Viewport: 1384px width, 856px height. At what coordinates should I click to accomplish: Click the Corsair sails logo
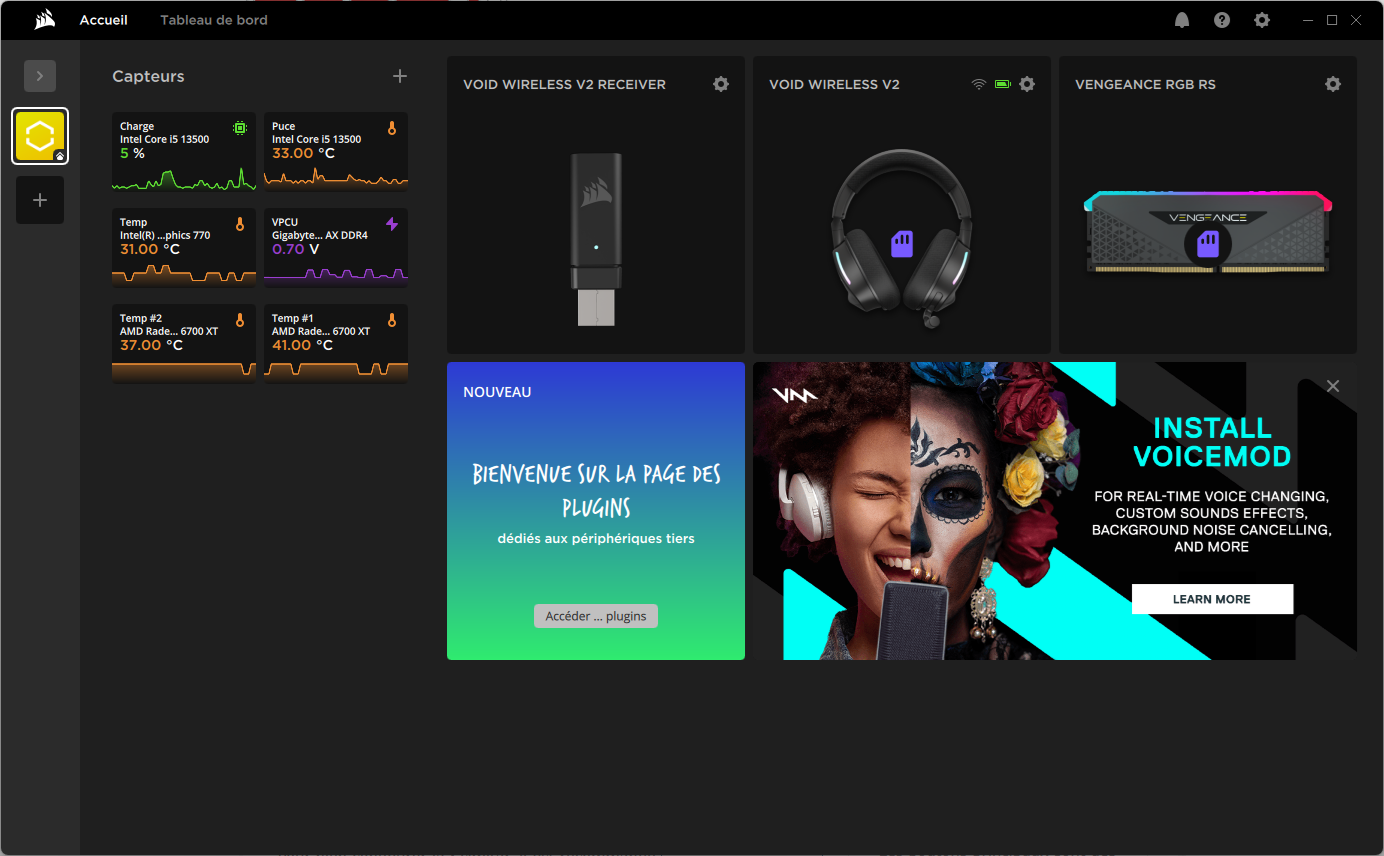44,20
